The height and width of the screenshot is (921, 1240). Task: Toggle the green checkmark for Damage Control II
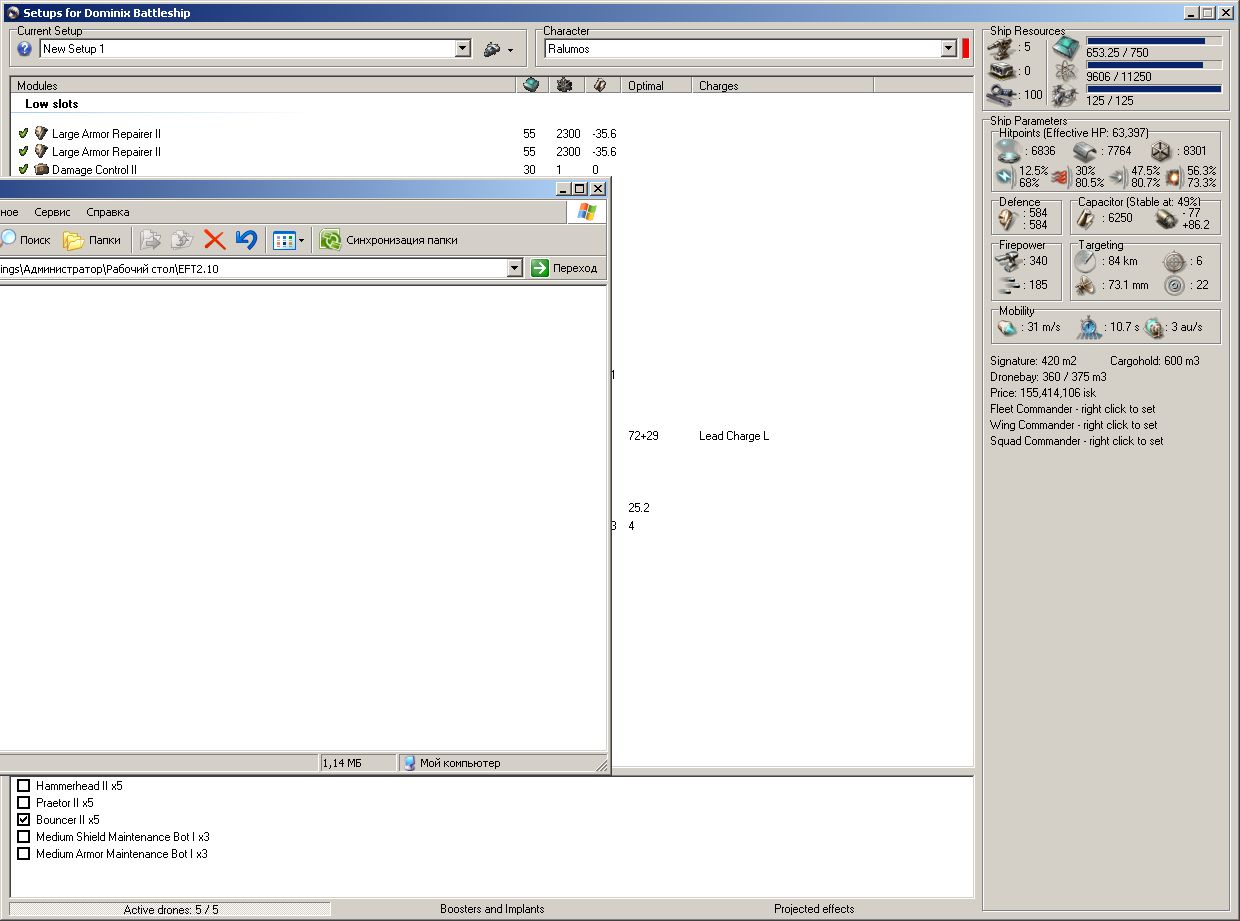(24, 170)
